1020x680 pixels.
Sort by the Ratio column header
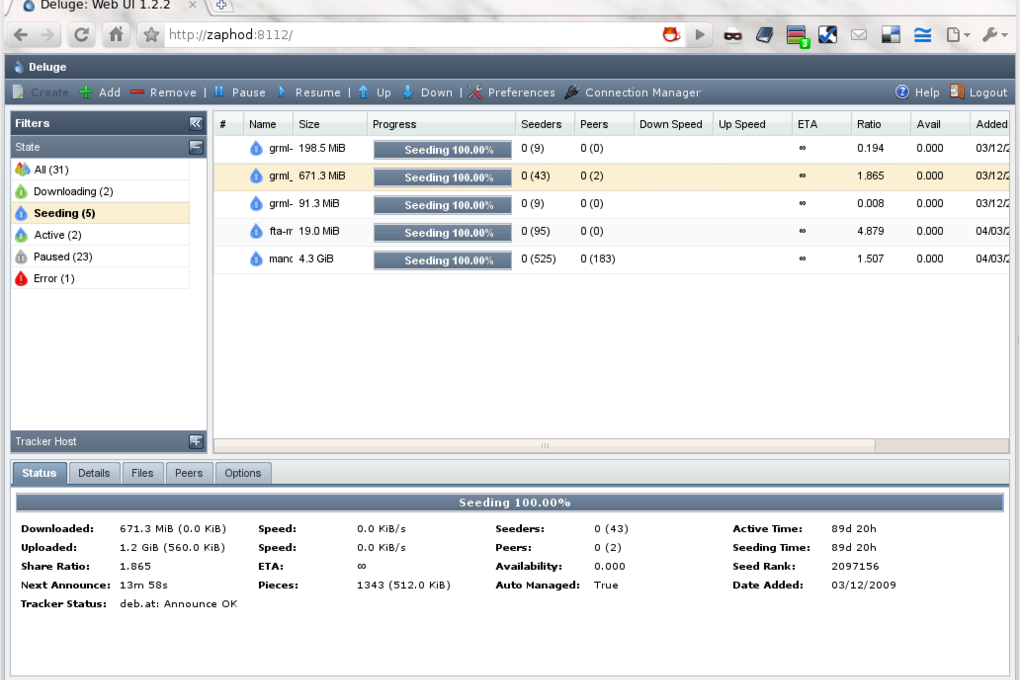(x=881, y=124)
